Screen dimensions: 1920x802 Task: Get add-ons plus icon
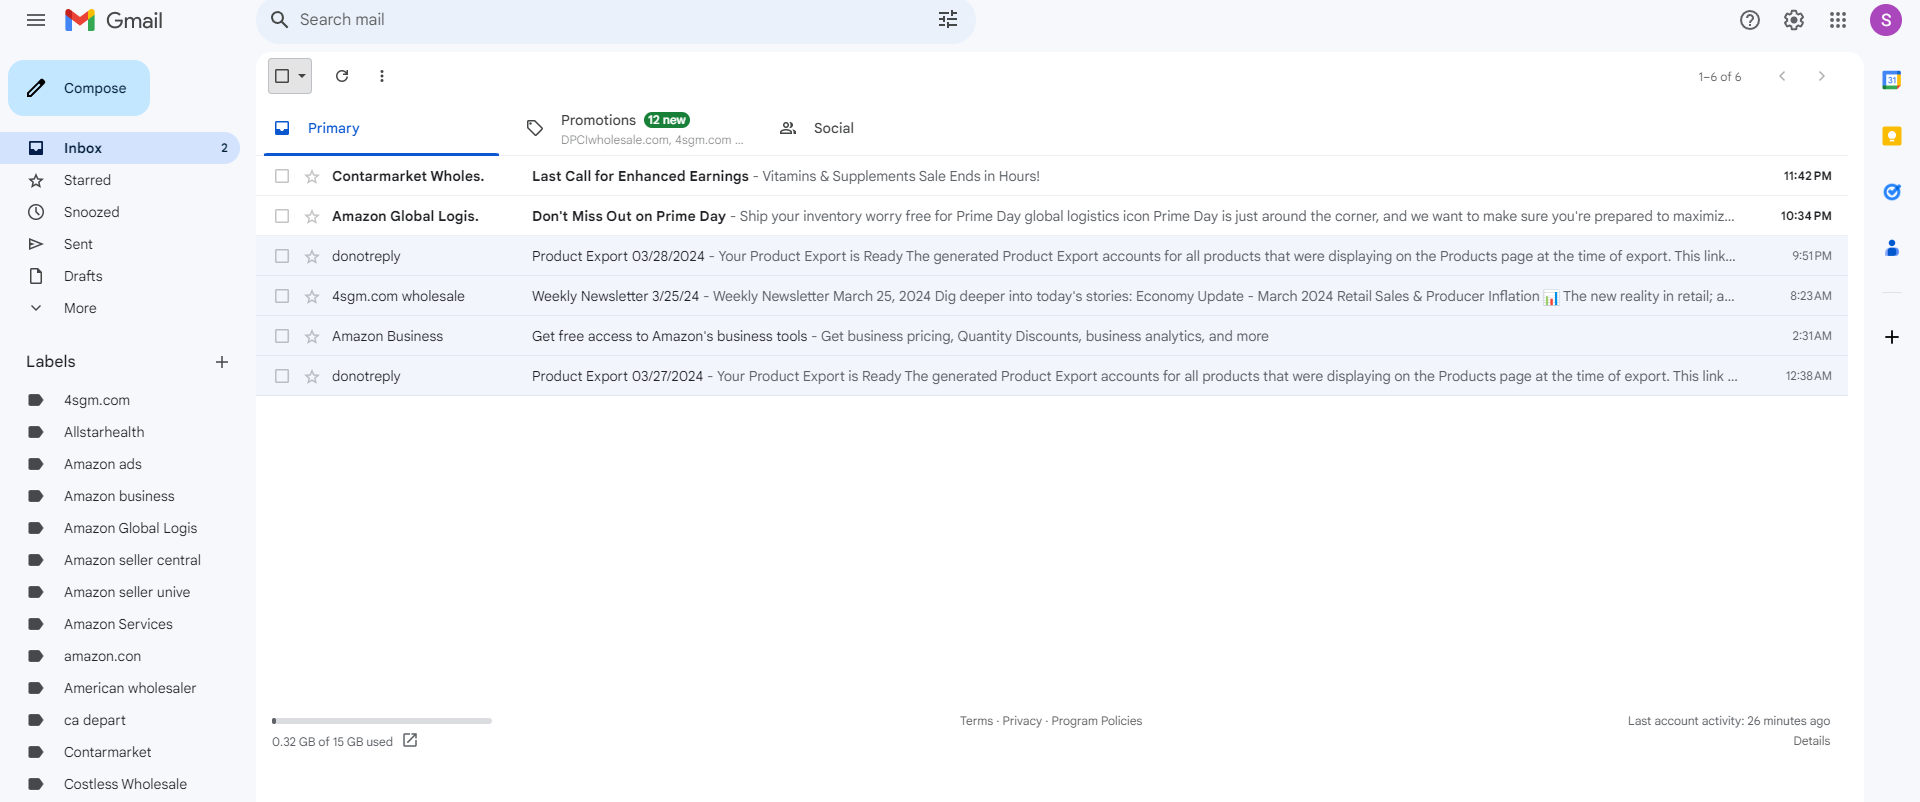point(1892,337)
